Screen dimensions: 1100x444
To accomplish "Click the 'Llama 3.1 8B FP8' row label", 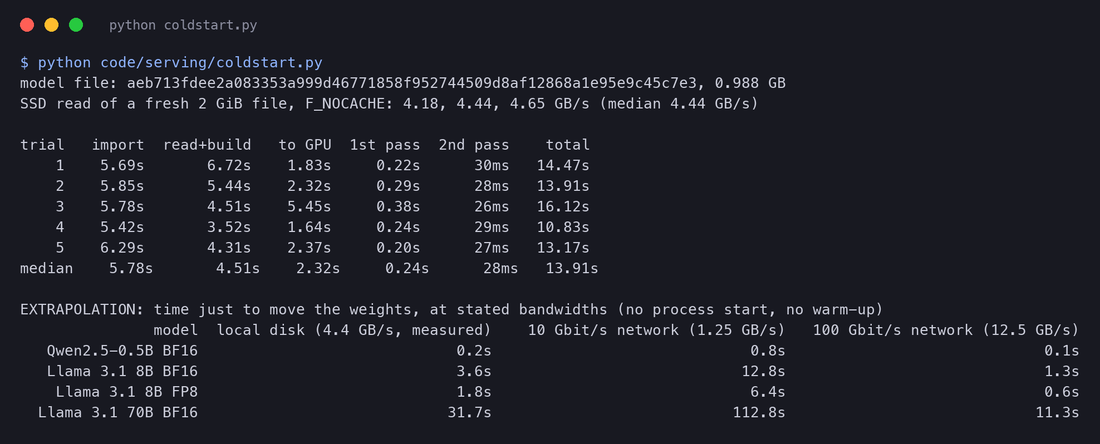I will (x=126, y=392).
